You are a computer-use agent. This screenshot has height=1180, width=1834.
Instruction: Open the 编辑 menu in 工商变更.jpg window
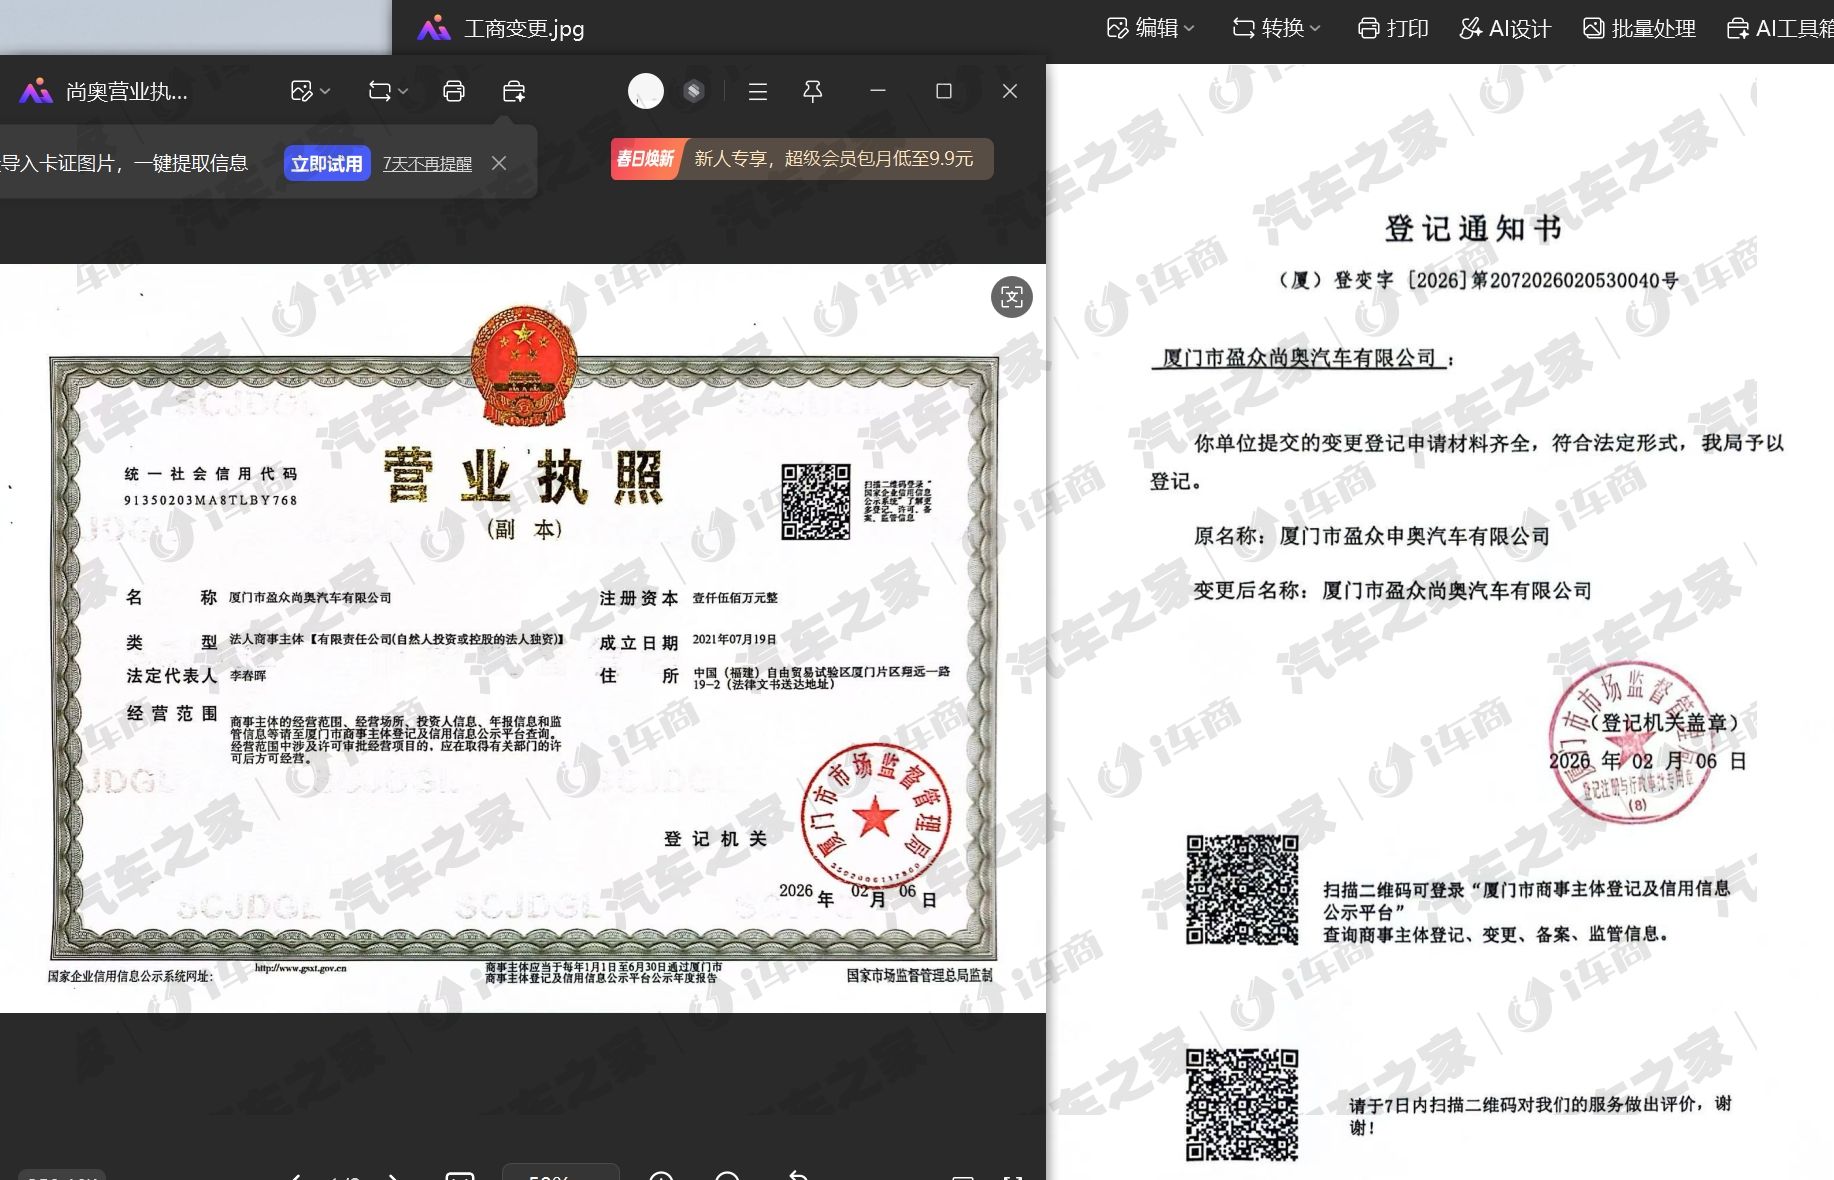1151,28
